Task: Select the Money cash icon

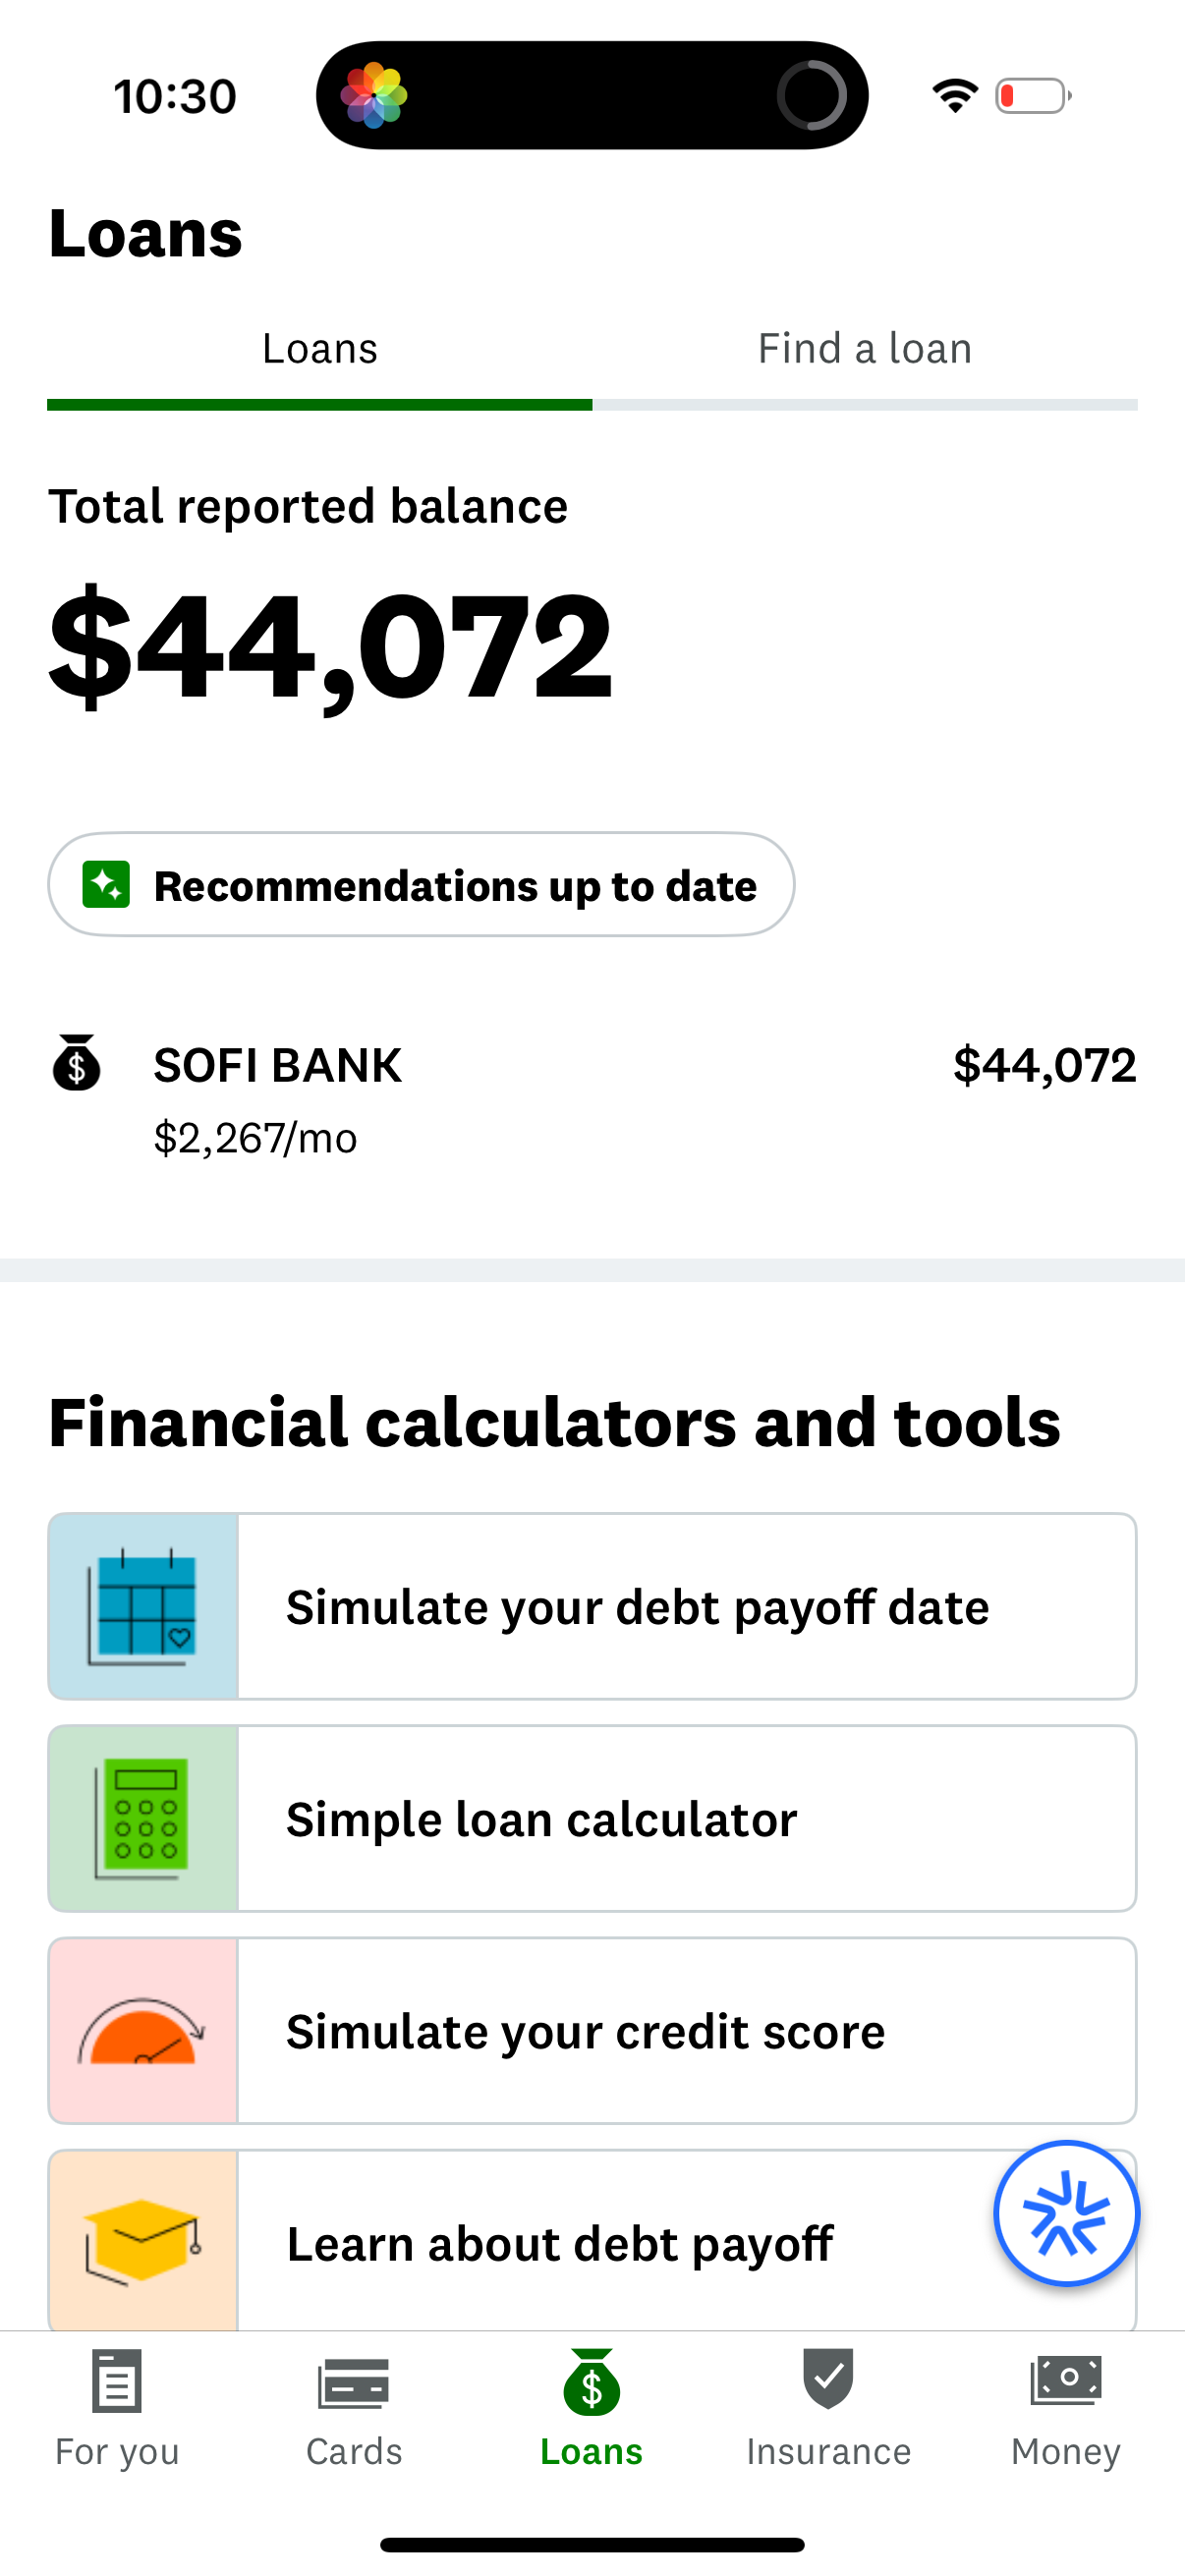Action: tap(1065, 2383)
